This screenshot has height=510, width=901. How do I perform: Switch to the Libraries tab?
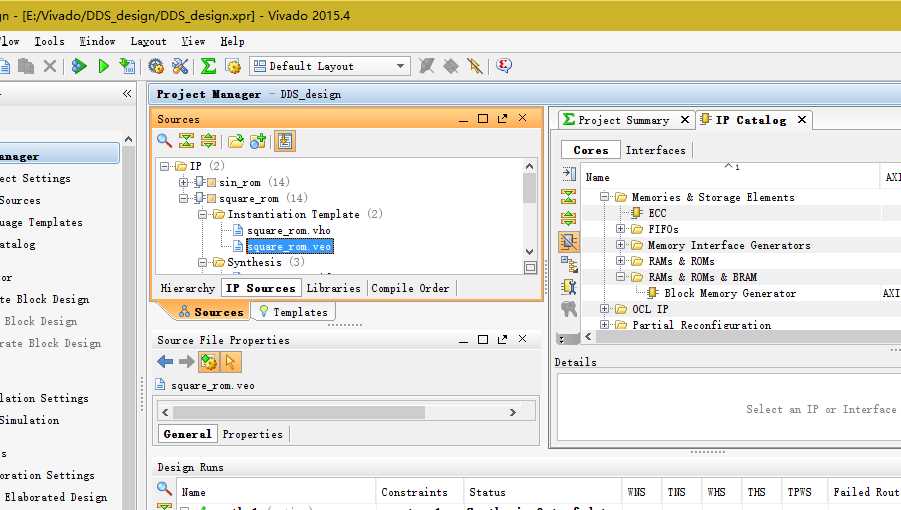pyautogui.click(x=333, y=288)
